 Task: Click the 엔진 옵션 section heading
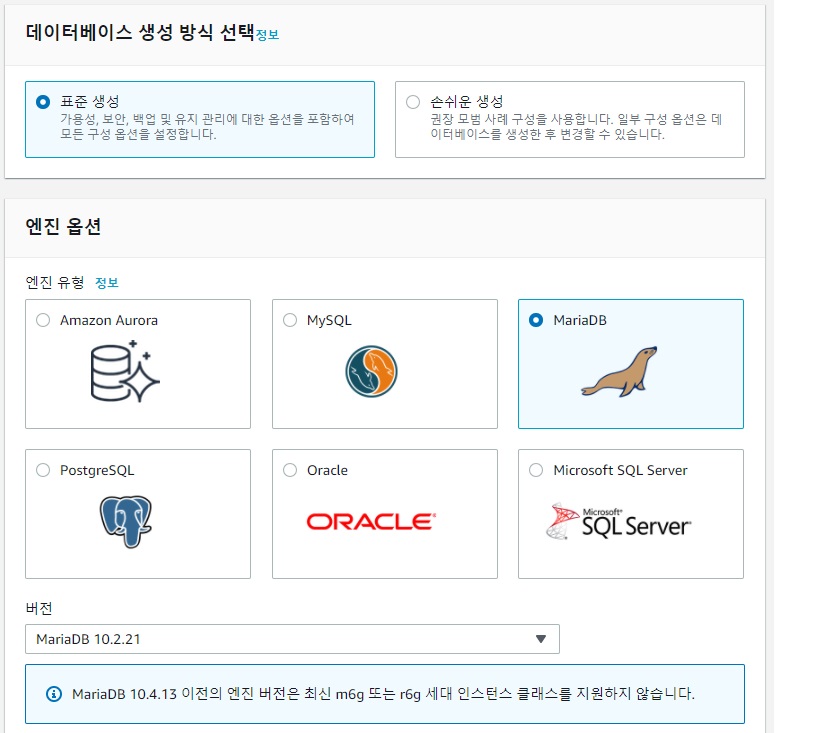point(63,226)
